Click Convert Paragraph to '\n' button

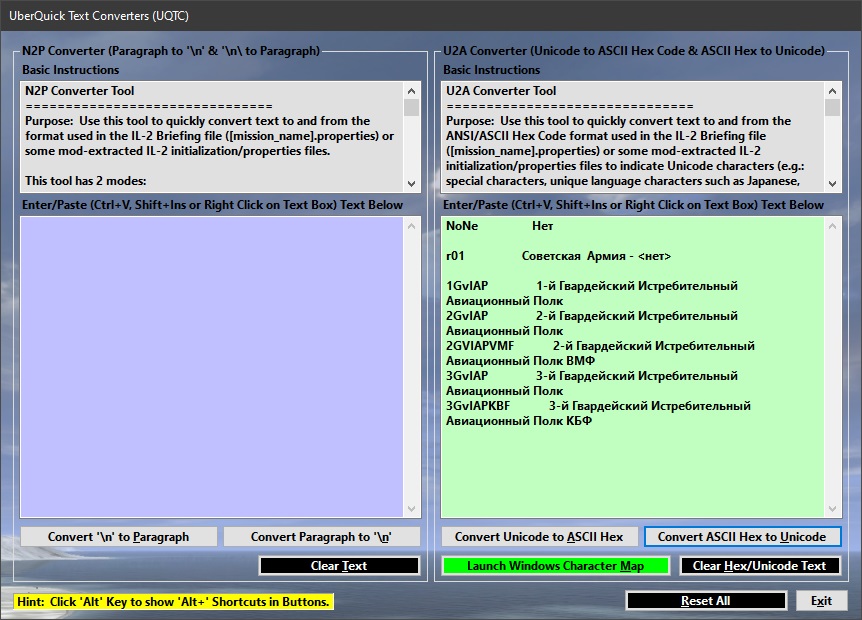point(322,537)
